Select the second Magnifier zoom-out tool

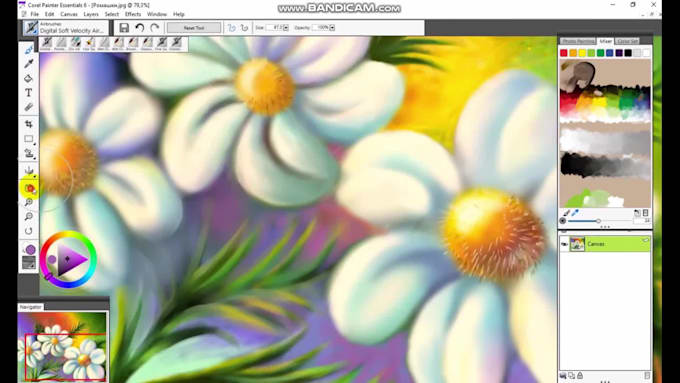29,216
